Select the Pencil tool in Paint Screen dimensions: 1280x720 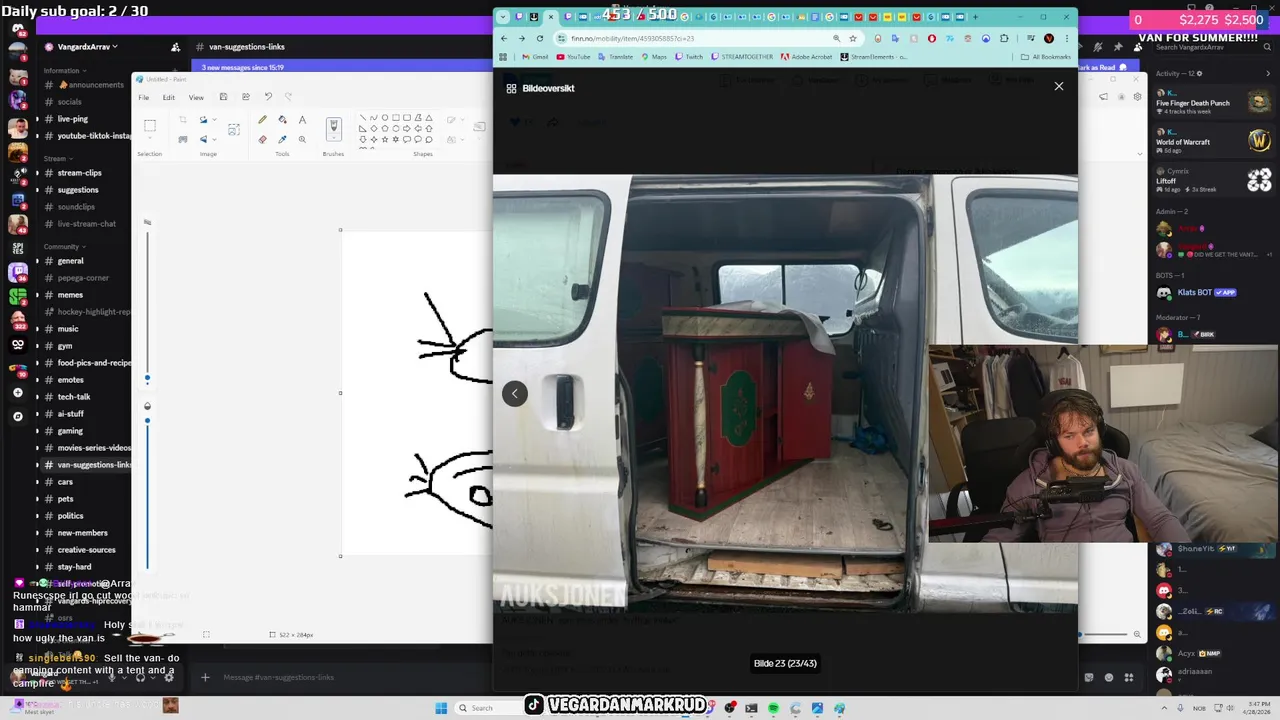(x=262, y=119)
